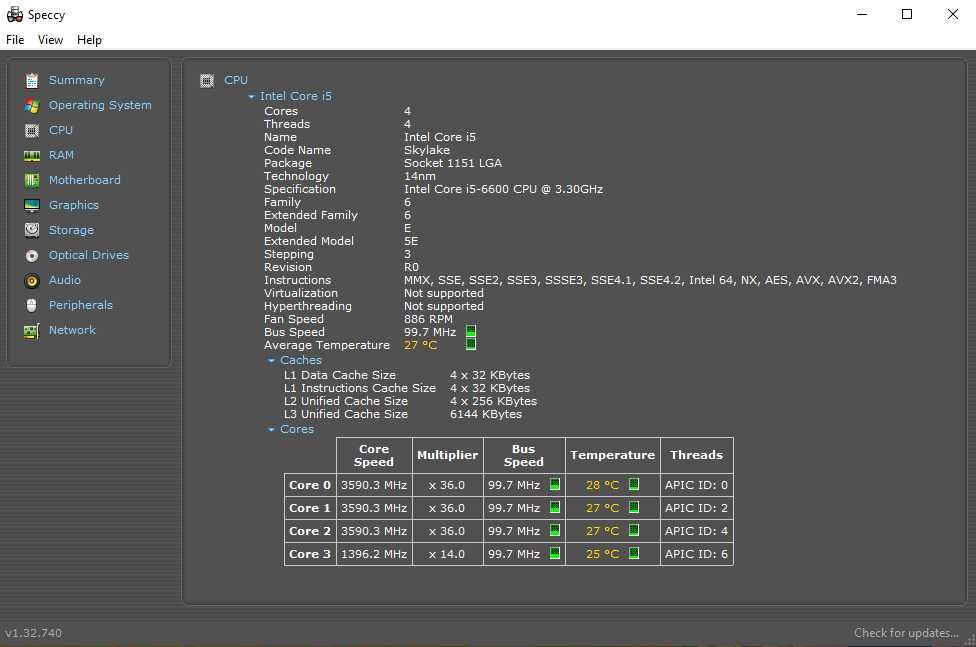The width and height of the screenshot is (976, 647).
Task: Click the Peripherals mouse icon
Action: 32,305
